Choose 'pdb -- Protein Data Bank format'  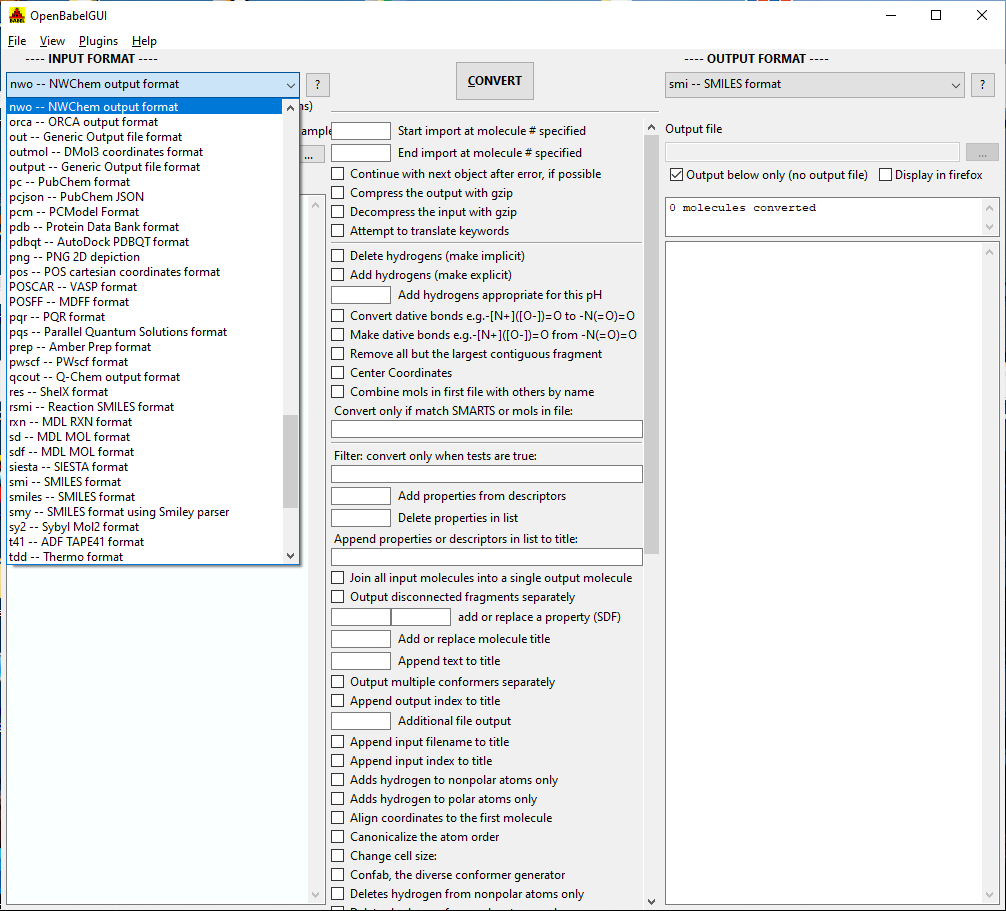pyautogui.click(x=144, y=227)
